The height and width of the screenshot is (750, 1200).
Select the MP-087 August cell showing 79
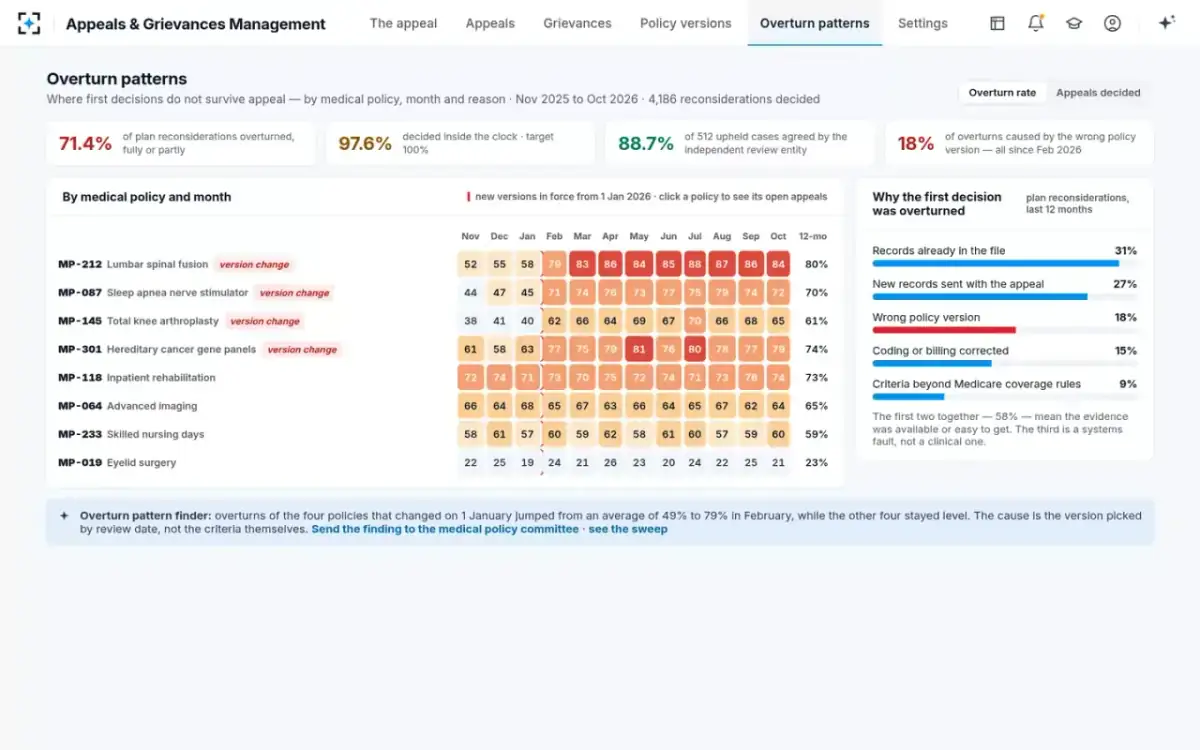[722, 293]
